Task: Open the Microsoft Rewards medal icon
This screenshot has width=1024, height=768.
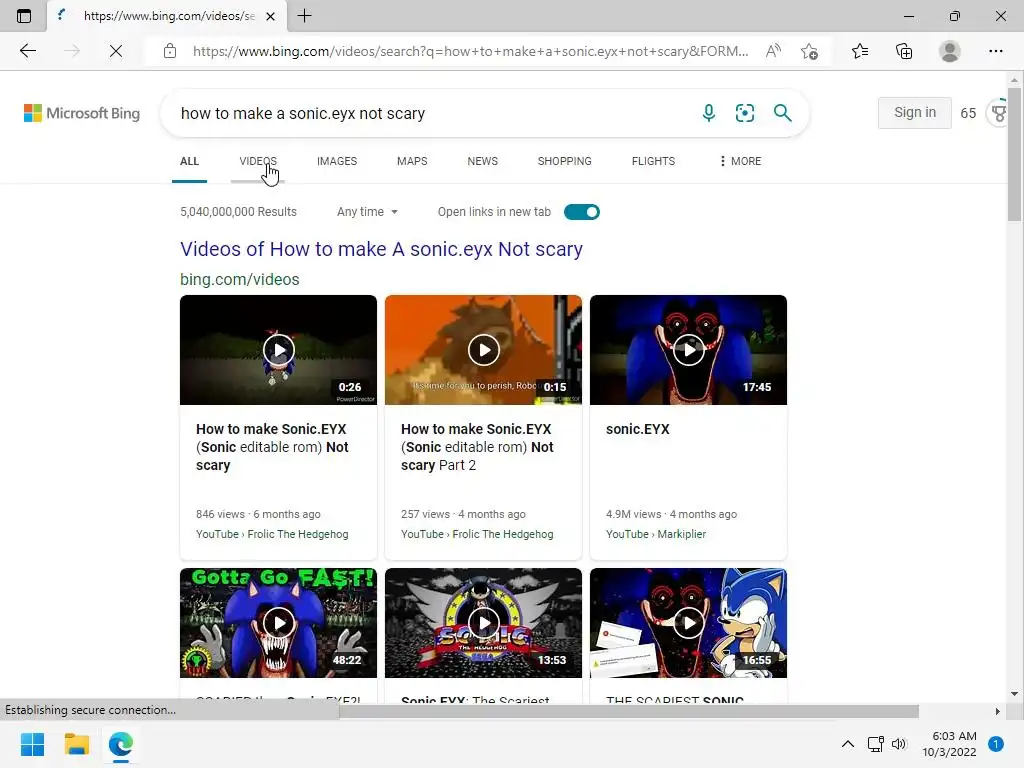Action: [x=999, y=113]
